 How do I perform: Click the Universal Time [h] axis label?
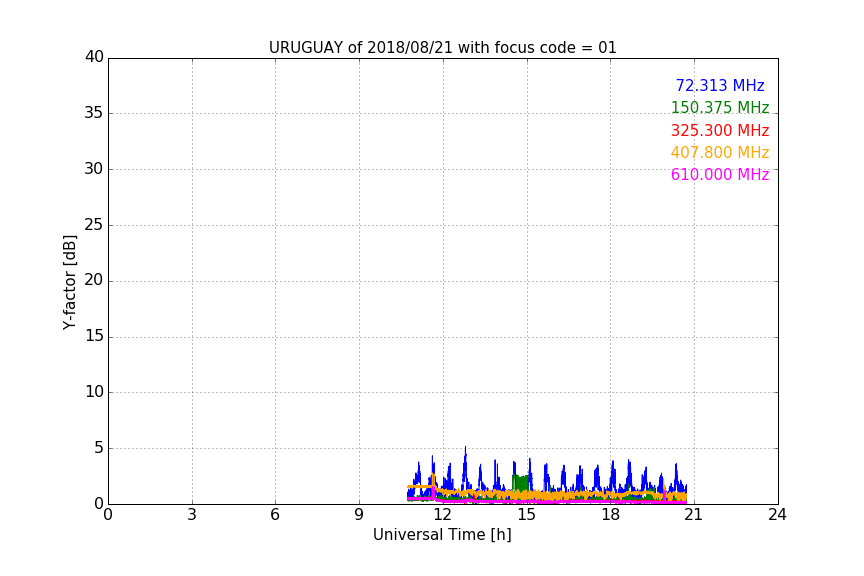442,535
